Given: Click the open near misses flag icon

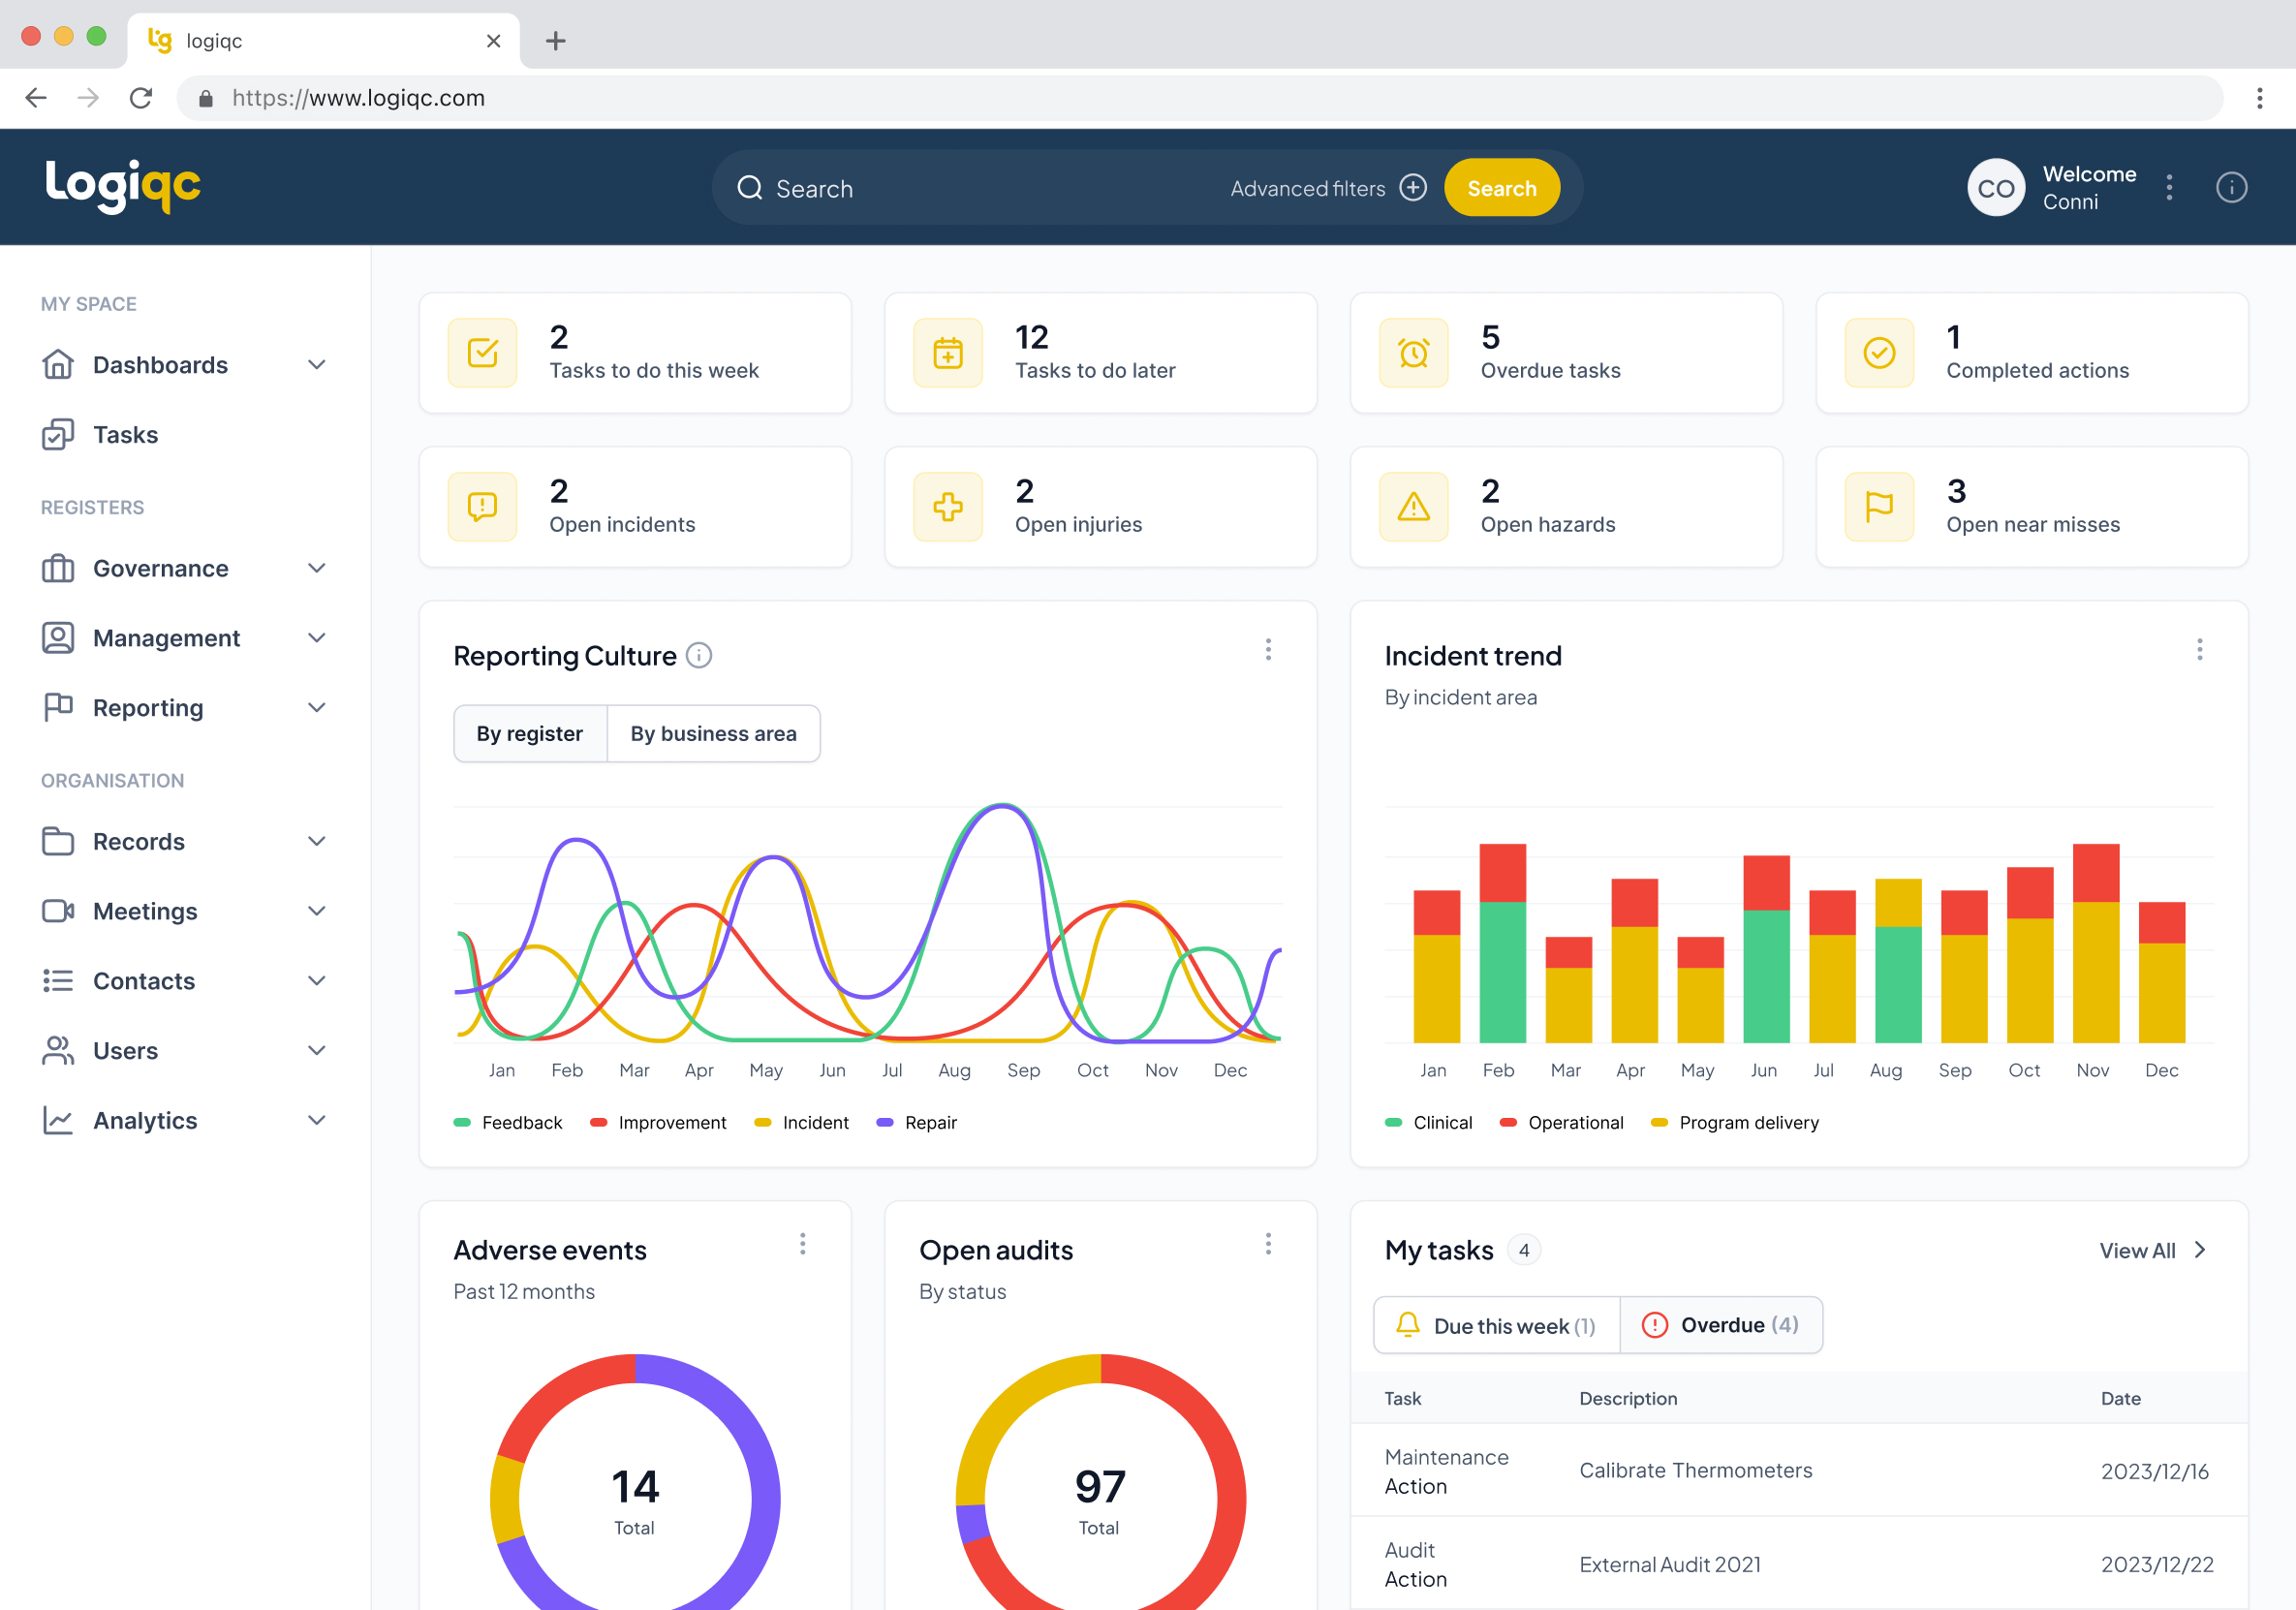Looking at the screenshot, I should tap(1879, 507).
